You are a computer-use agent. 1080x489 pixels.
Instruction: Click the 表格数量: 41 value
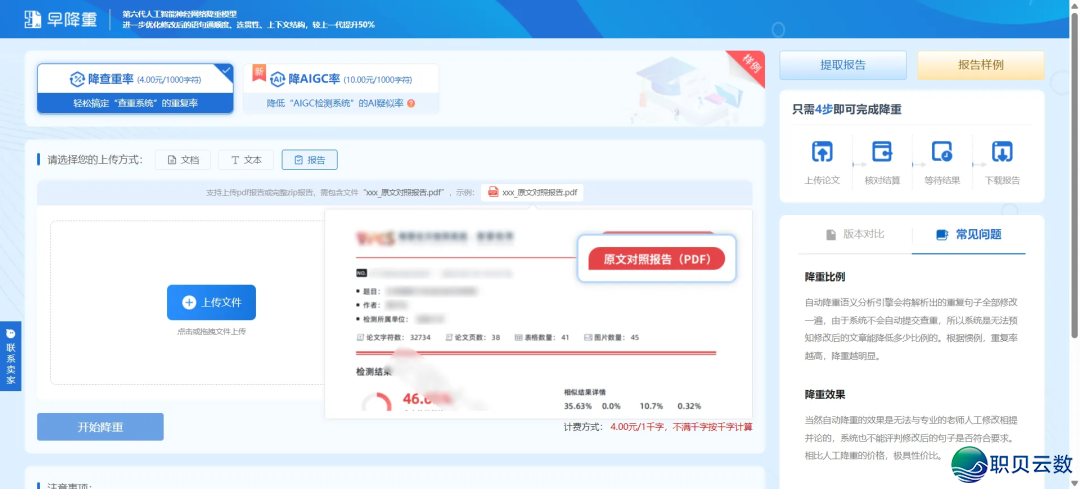pyautogui.click(x=542, y=337)
